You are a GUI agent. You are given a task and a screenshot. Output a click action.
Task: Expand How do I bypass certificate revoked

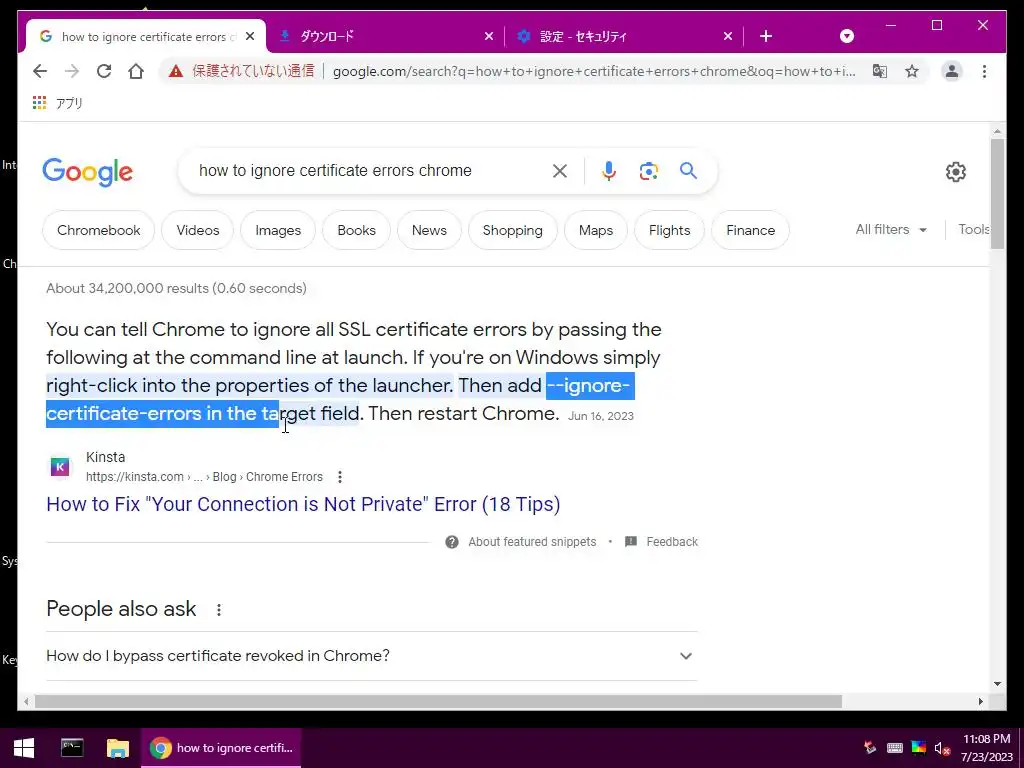tap(372, 656)
